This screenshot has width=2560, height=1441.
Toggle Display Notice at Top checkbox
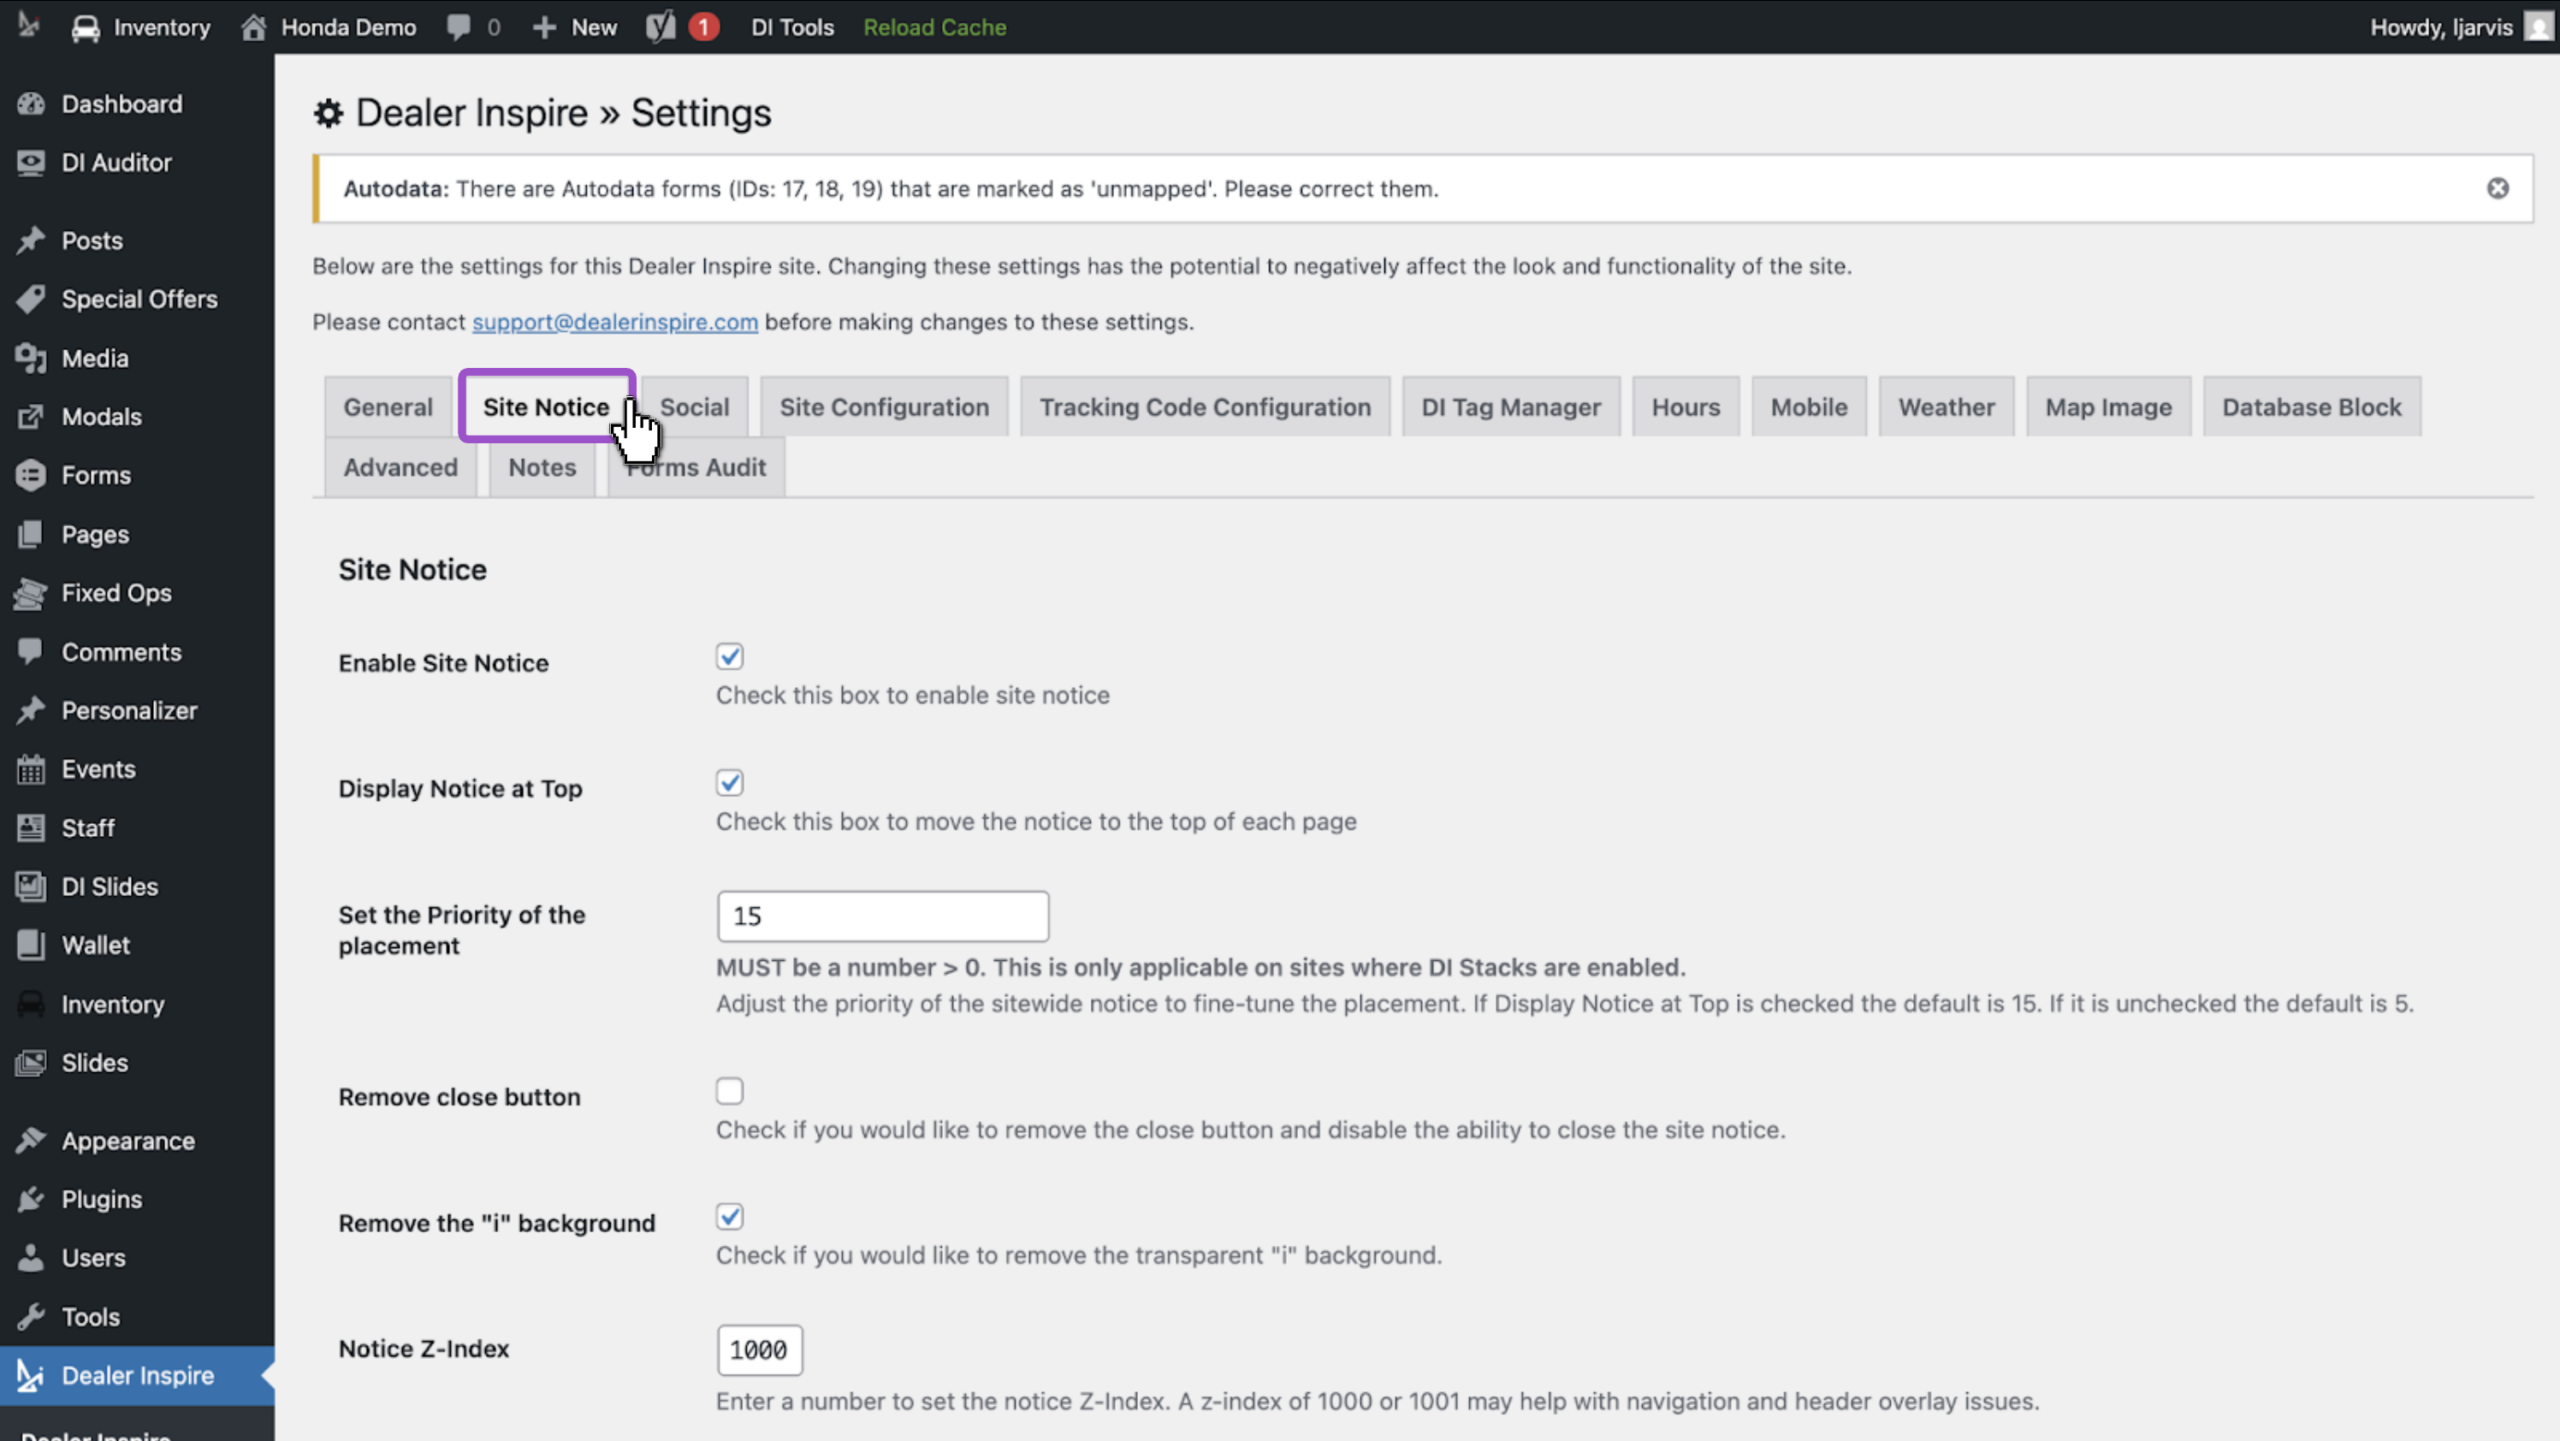729,782
